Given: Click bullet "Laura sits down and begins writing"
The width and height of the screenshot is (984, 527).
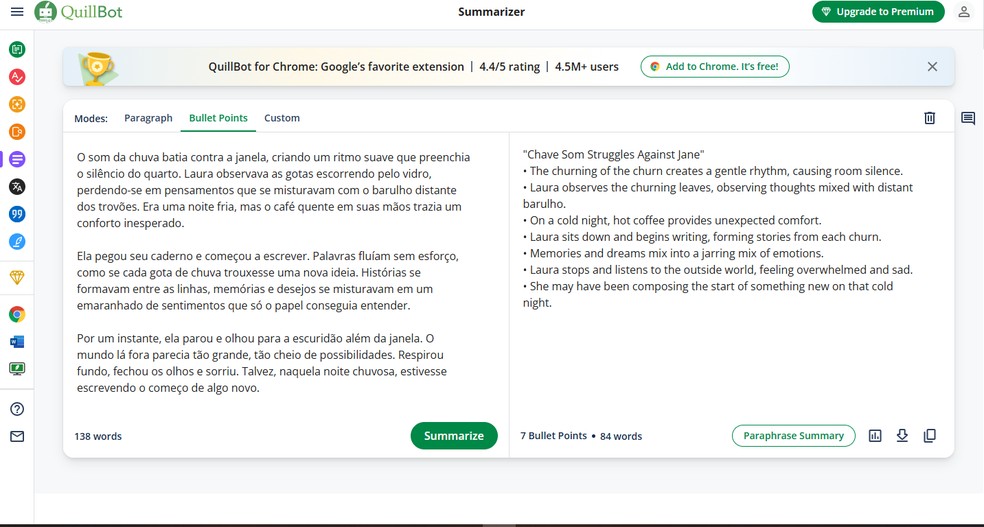Looking at the screenshot, I should point(702,237).
